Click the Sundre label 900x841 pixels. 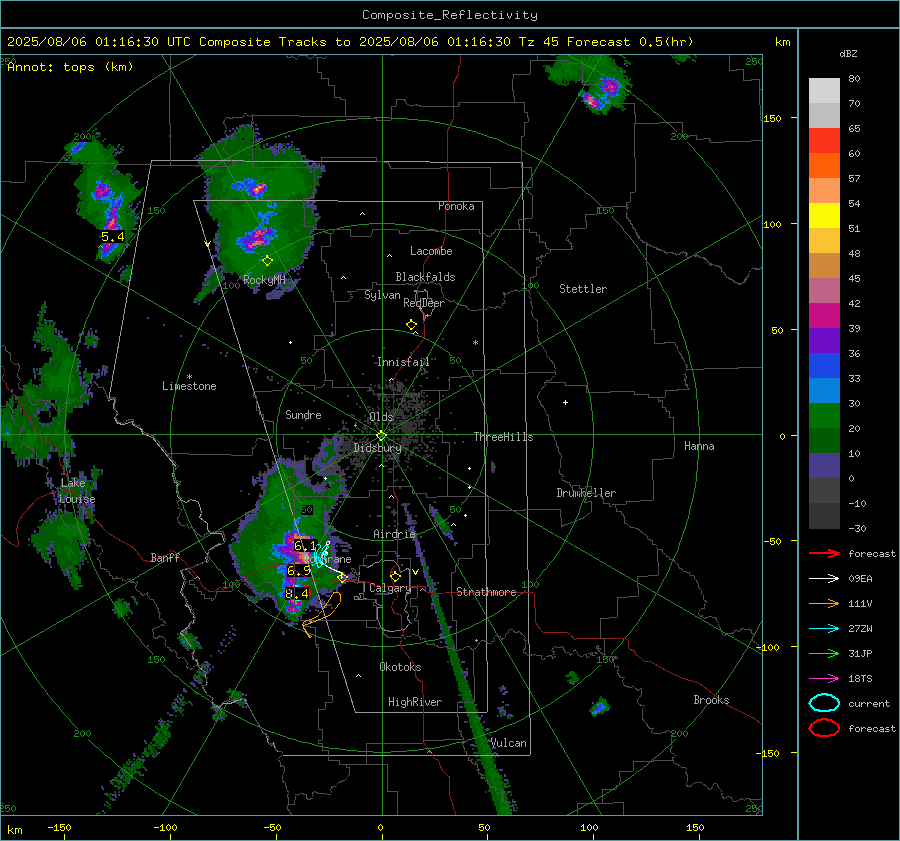tap(303, 414)
